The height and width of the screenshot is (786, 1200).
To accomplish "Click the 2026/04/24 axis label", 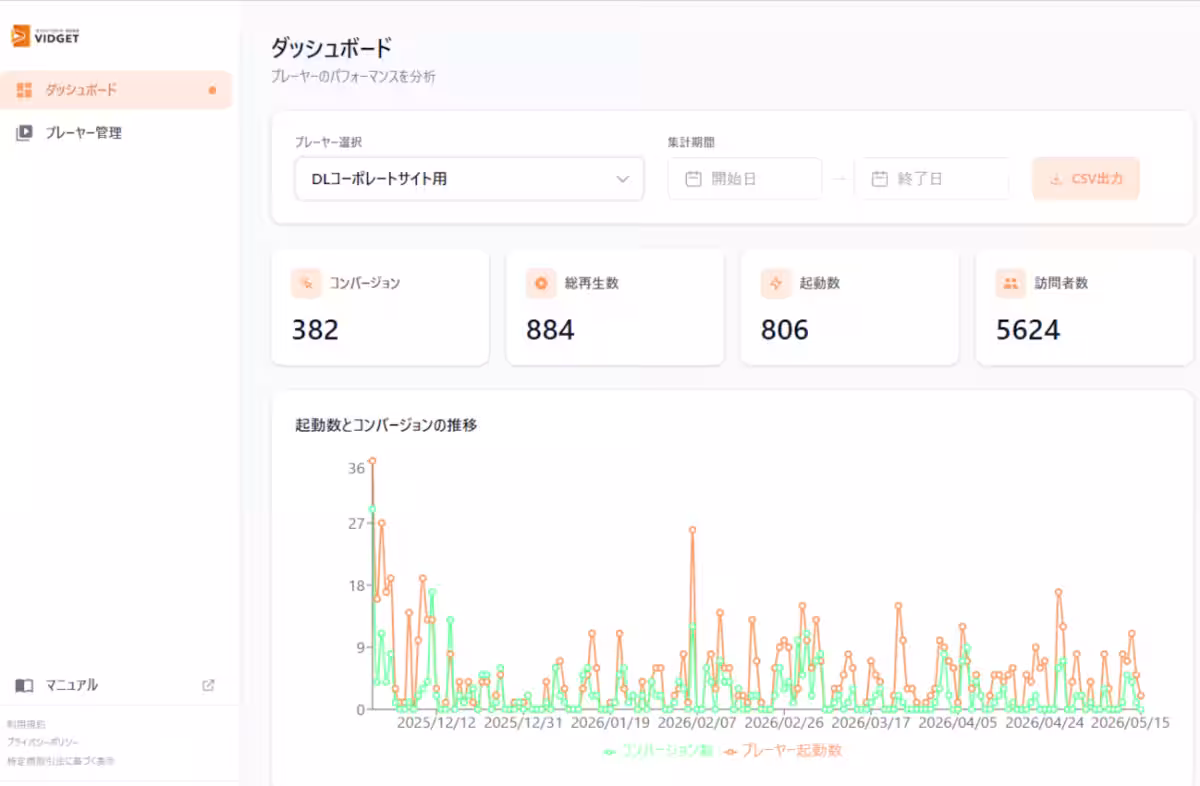I will pyautogui.click(x=1044, y=722).
